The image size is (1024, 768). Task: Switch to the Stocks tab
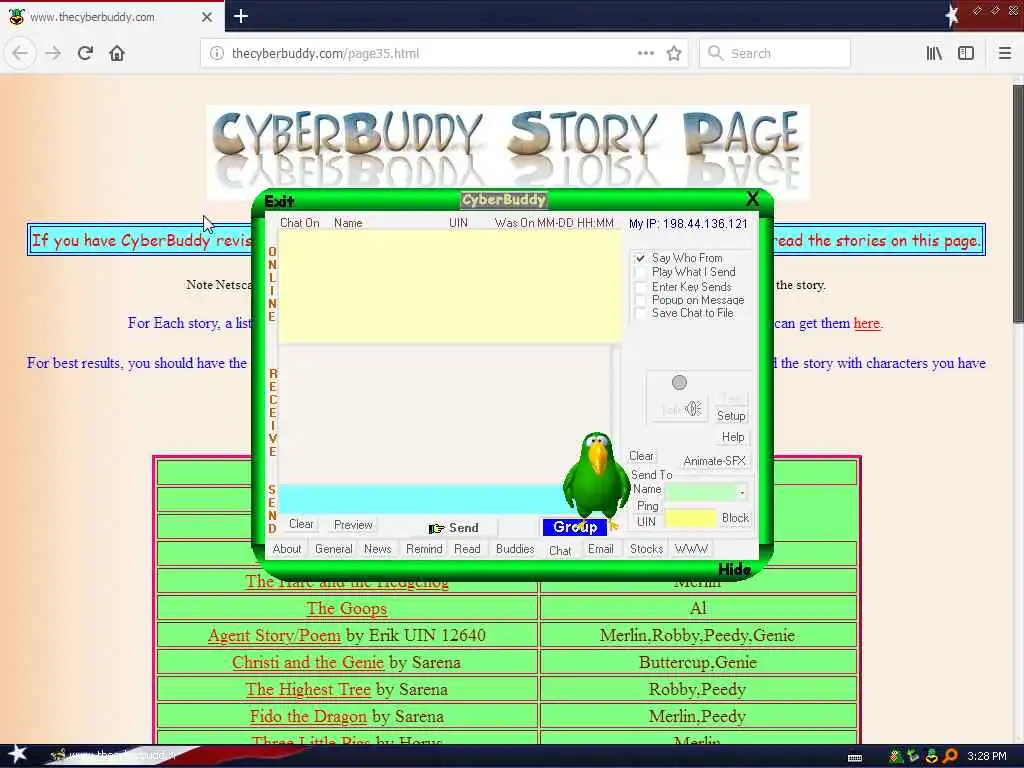click(646, 549)
